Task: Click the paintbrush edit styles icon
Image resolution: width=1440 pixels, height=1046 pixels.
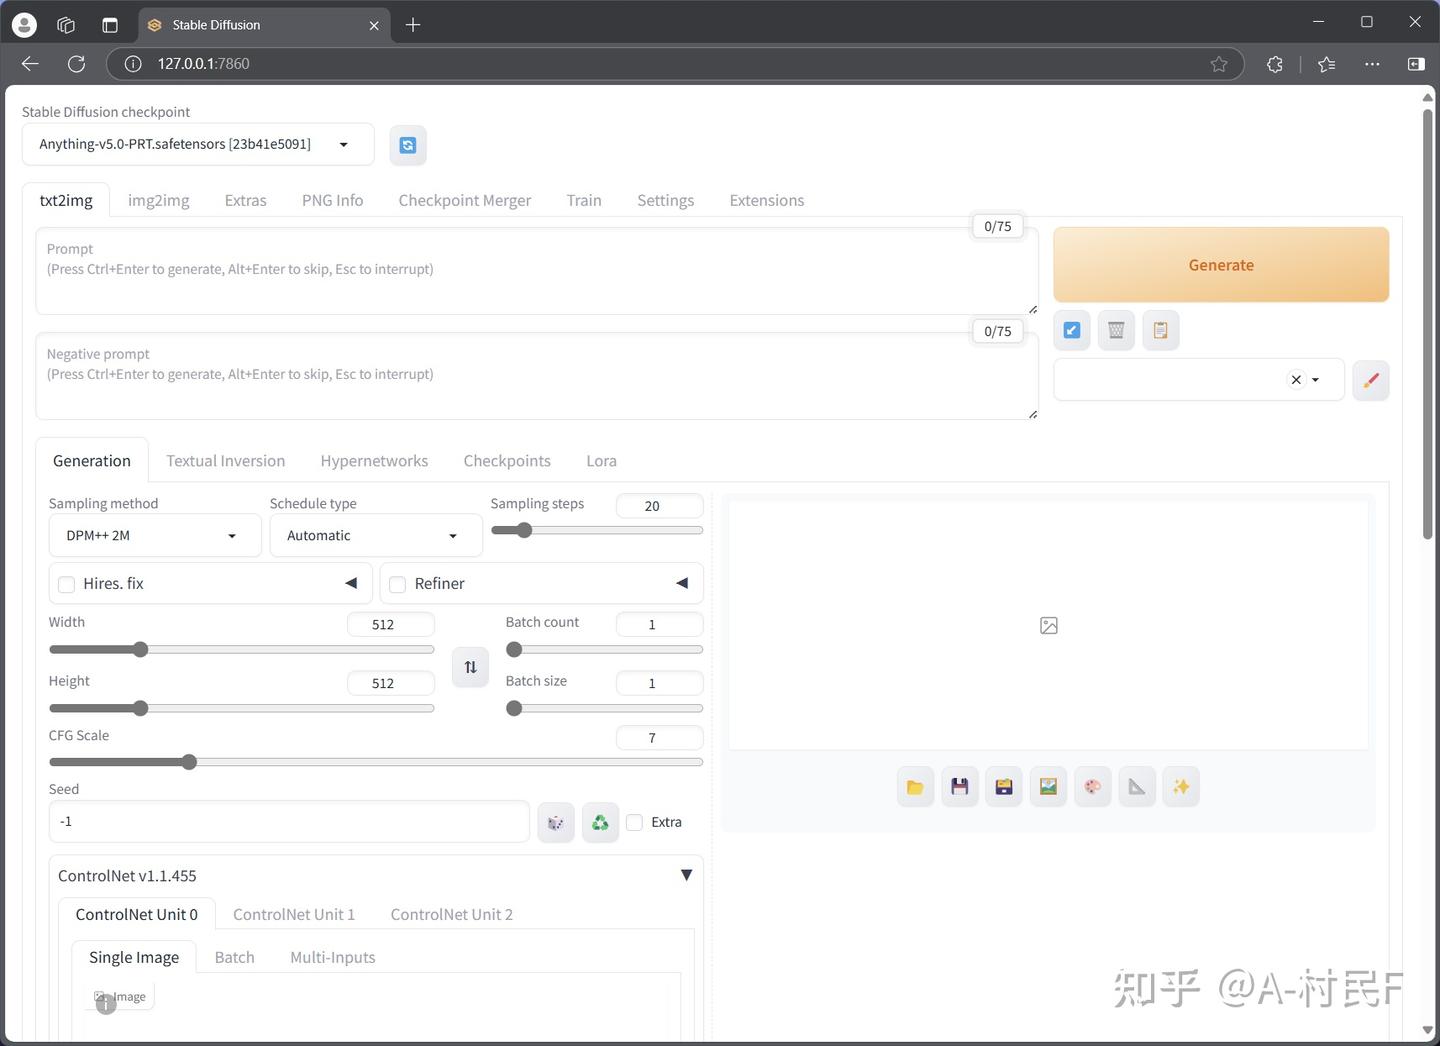Action: 1370,380
